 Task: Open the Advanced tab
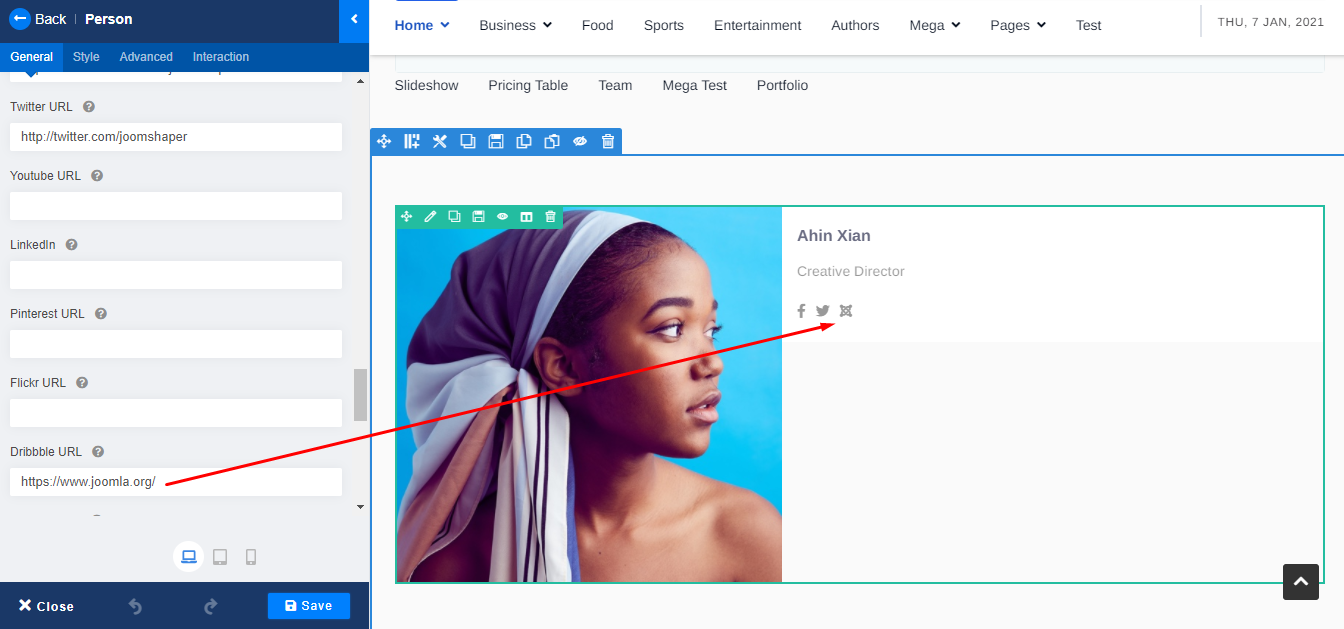pyautogui.click(x=146, y=57)
